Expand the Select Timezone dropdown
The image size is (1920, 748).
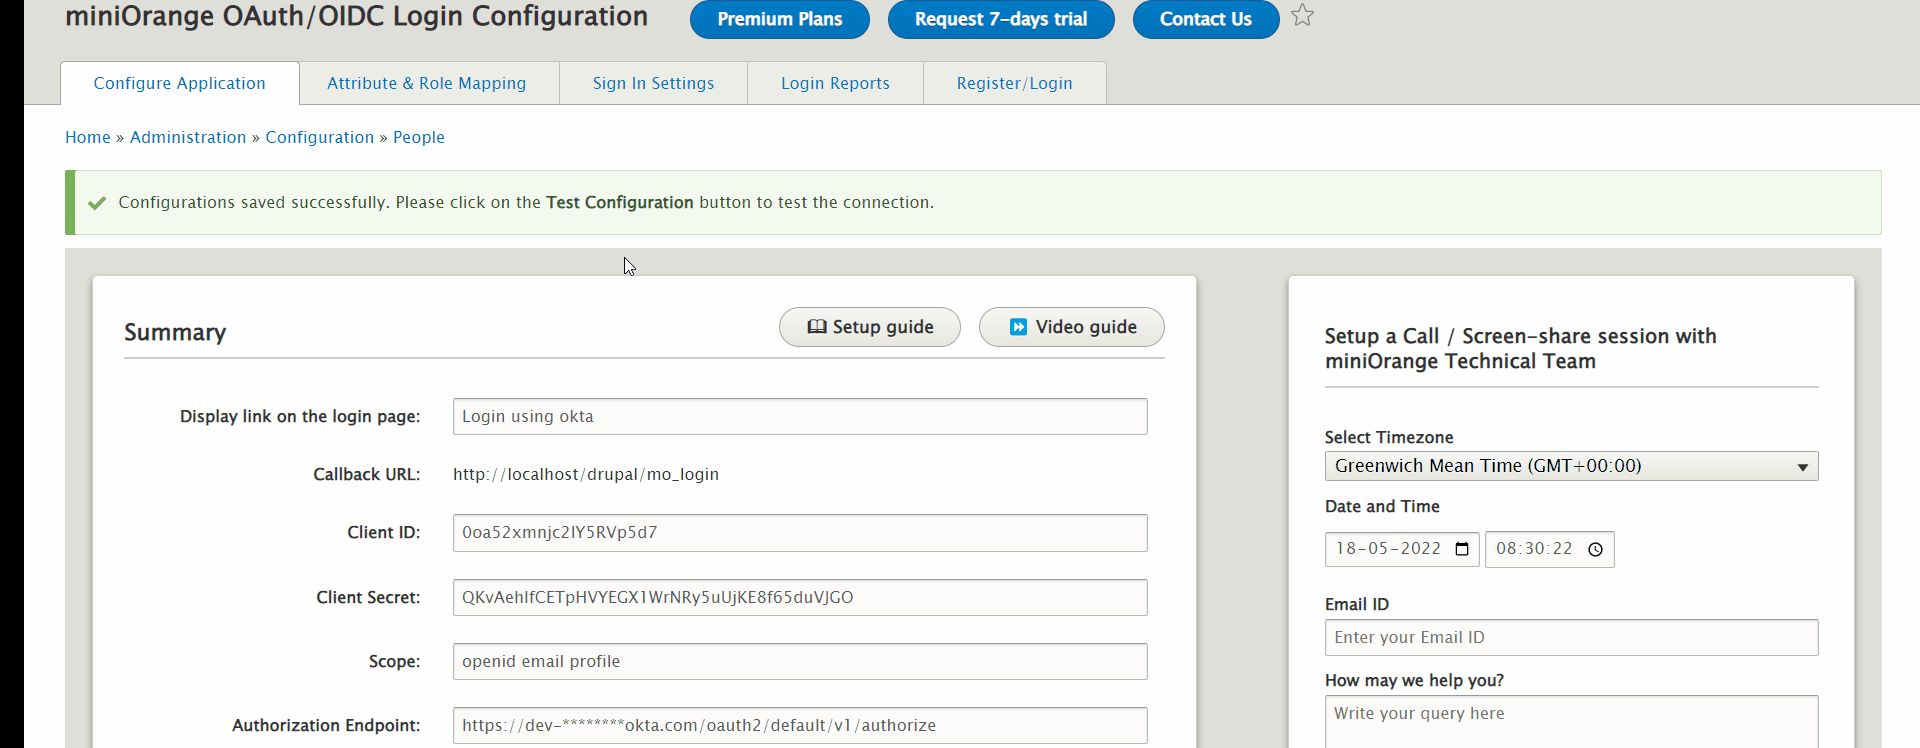(1570, 466)
